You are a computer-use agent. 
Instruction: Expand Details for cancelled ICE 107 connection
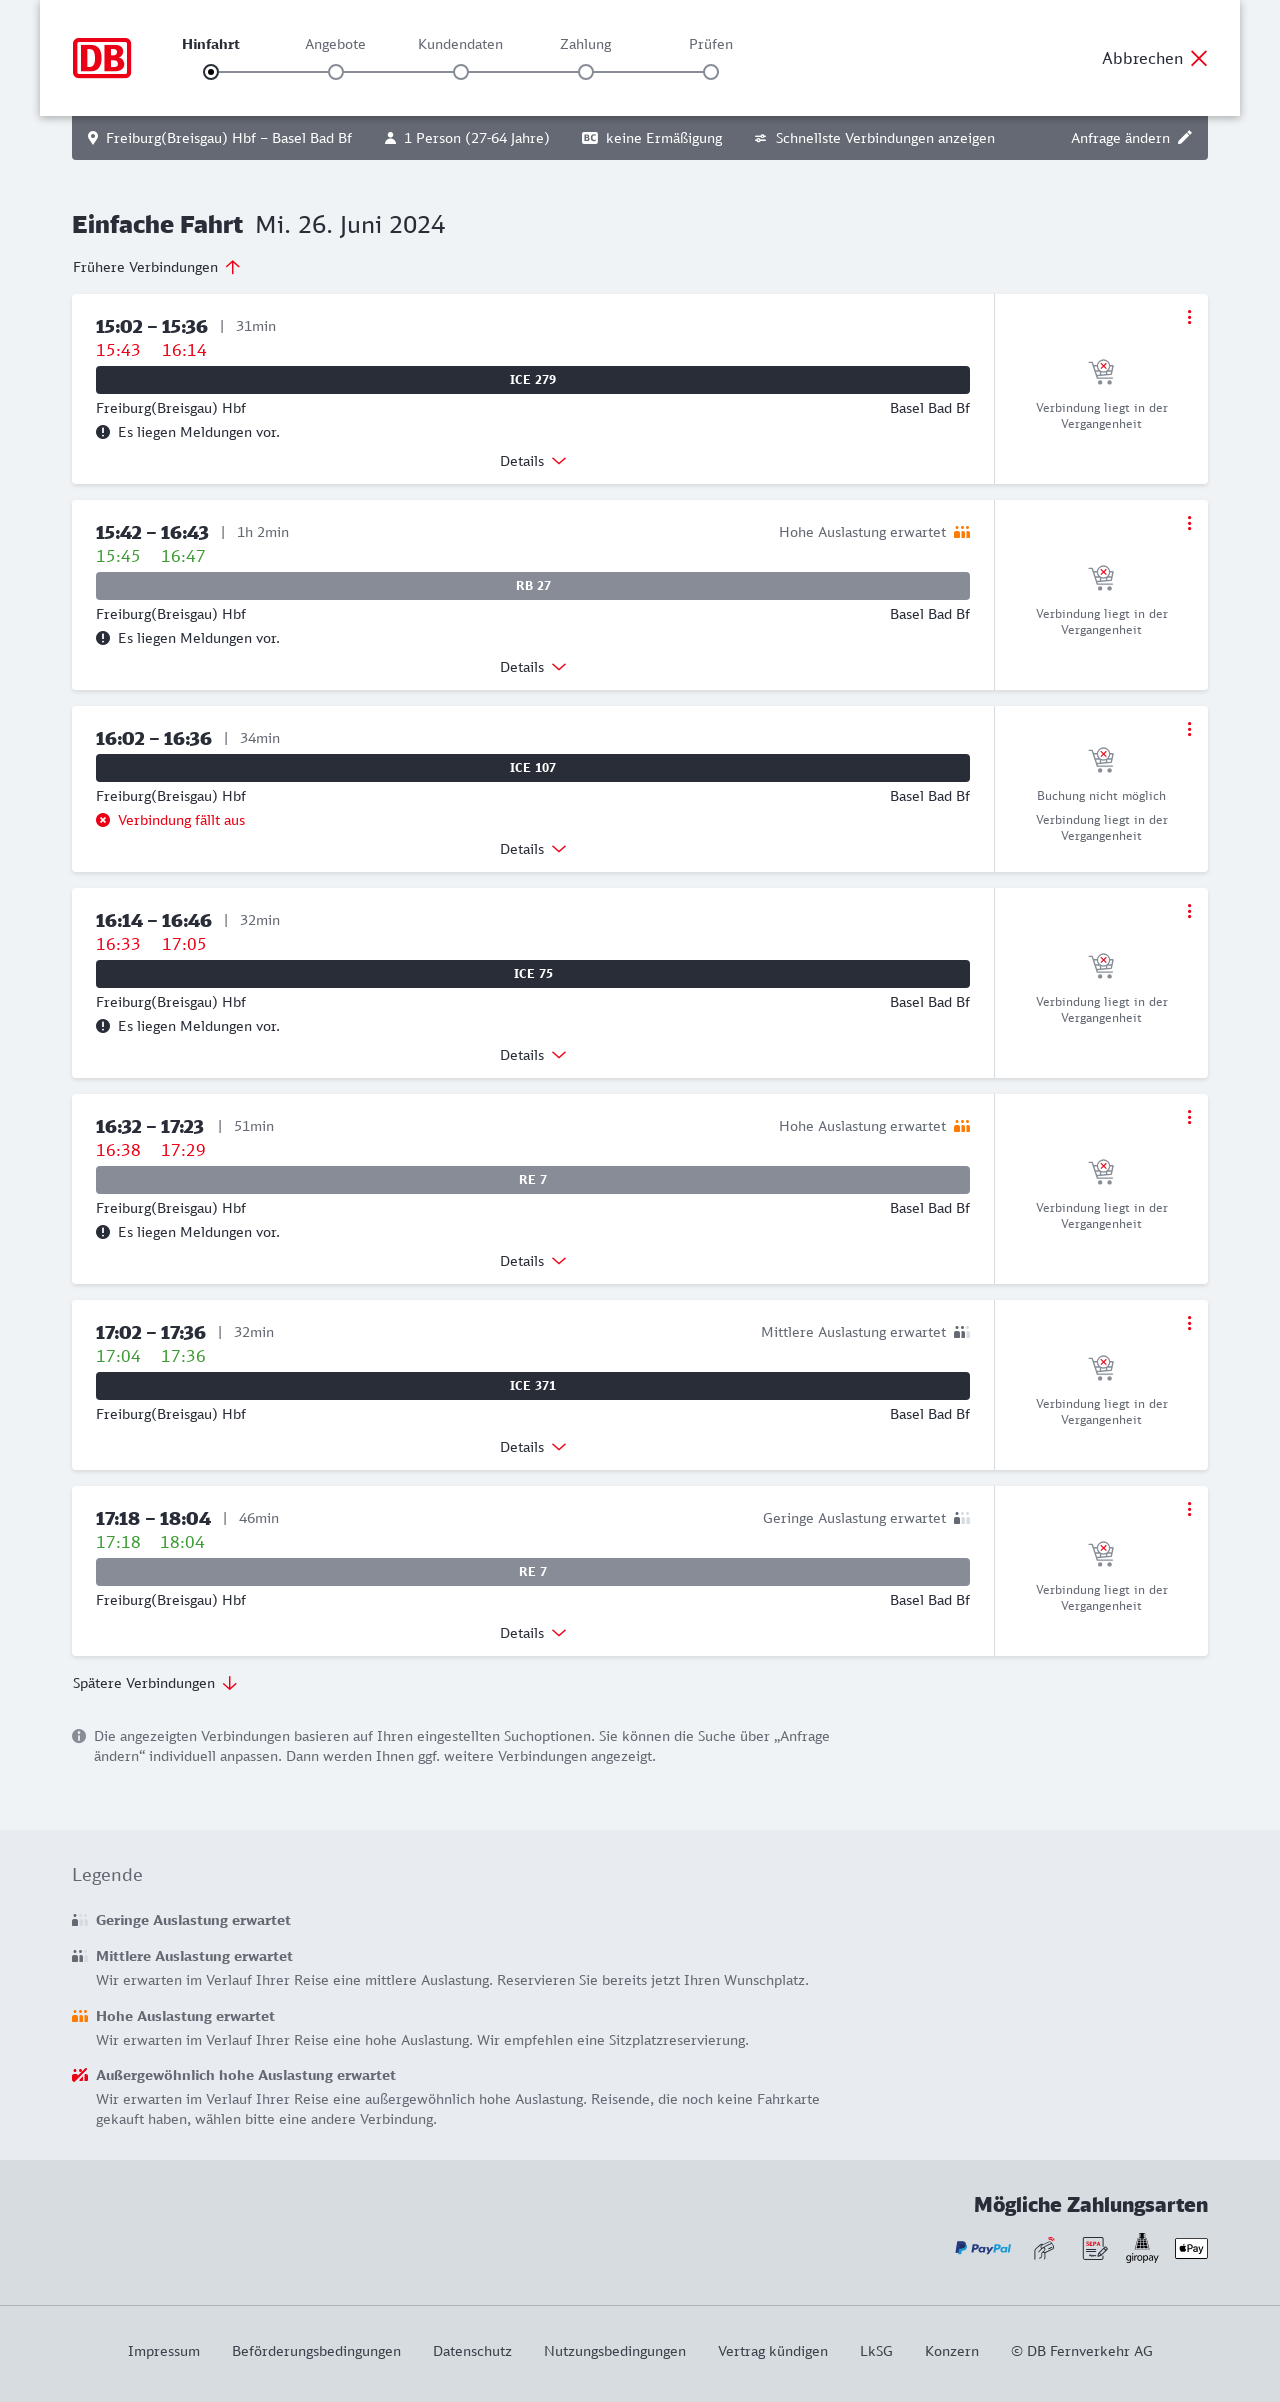click(533, 849)
